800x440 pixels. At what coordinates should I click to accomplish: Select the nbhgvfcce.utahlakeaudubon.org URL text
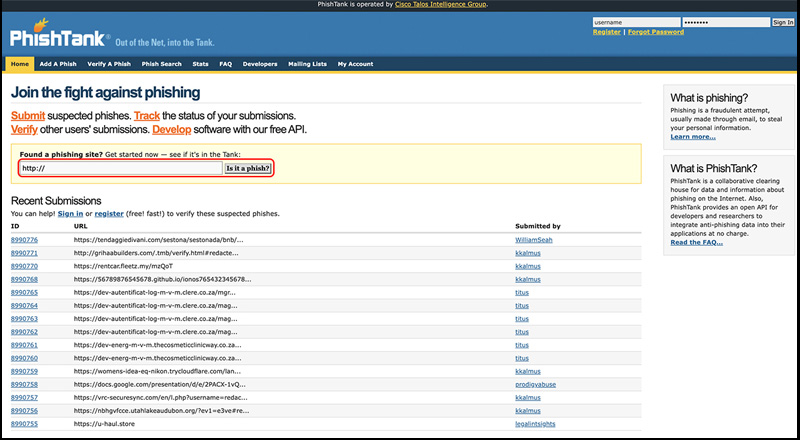161,411
